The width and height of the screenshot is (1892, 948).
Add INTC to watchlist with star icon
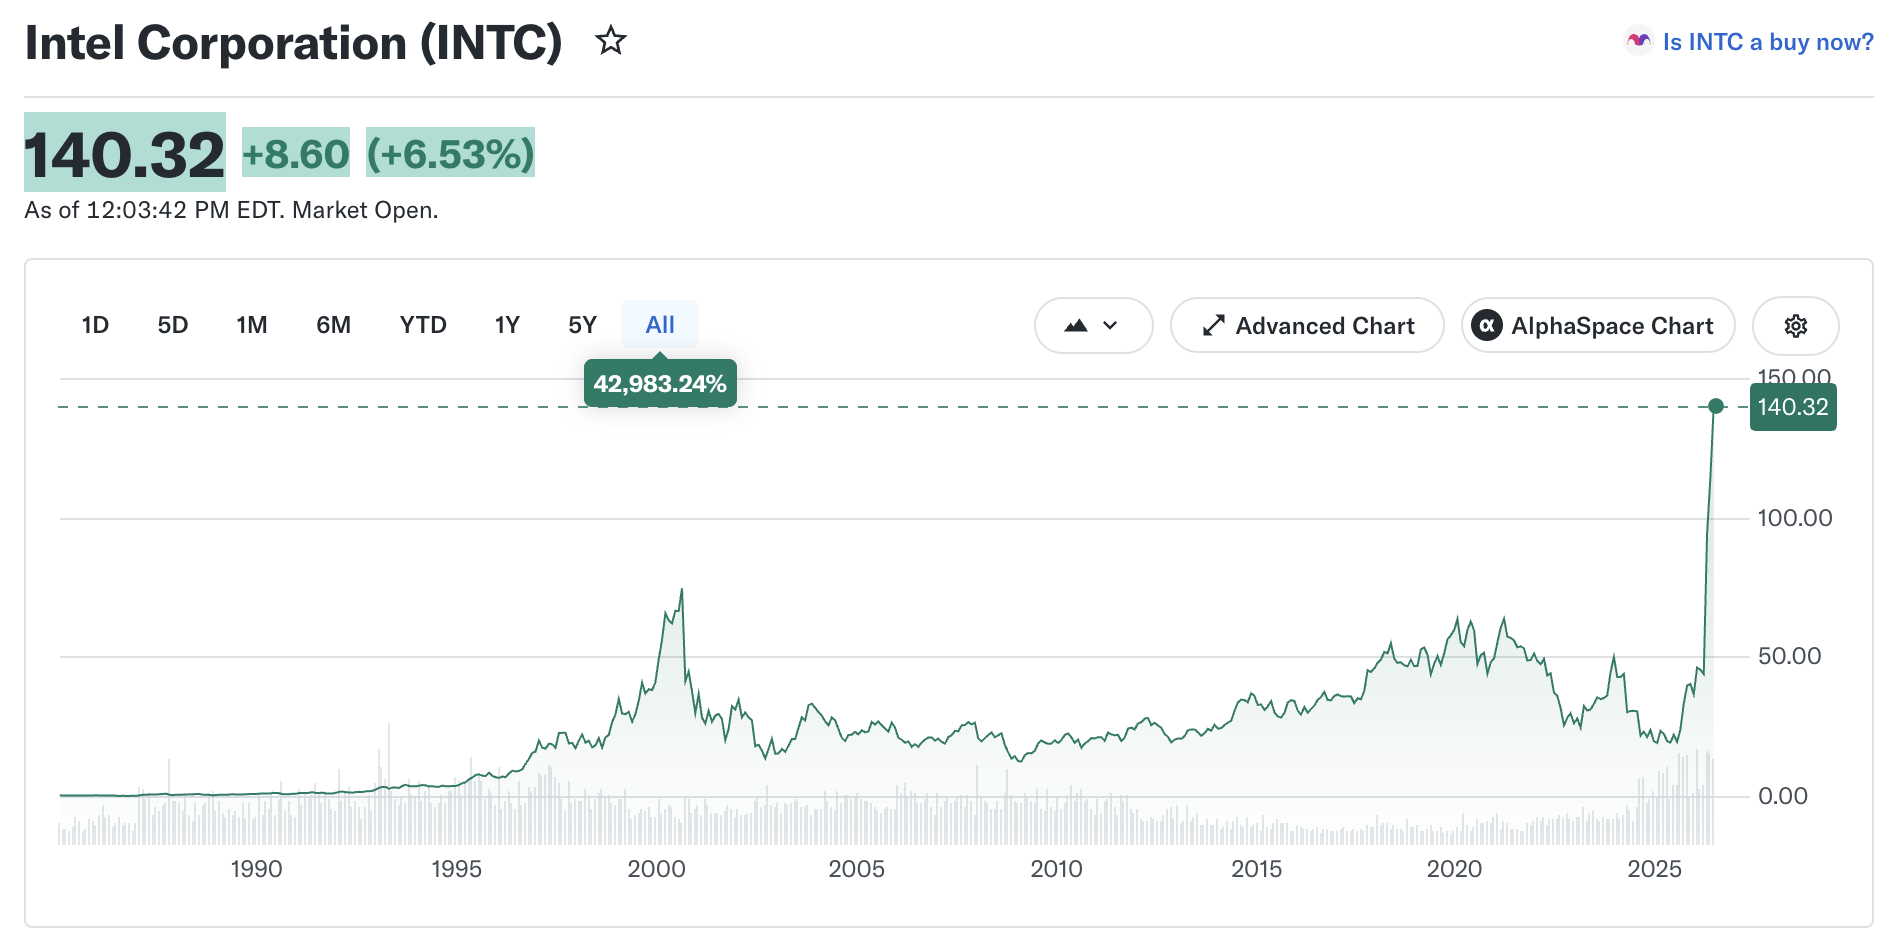(610, 41)
